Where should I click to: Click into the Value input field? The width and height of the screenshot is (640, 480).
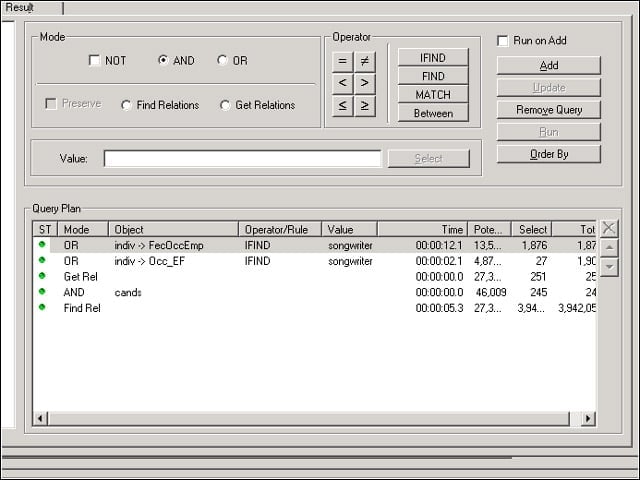(242, 158)
